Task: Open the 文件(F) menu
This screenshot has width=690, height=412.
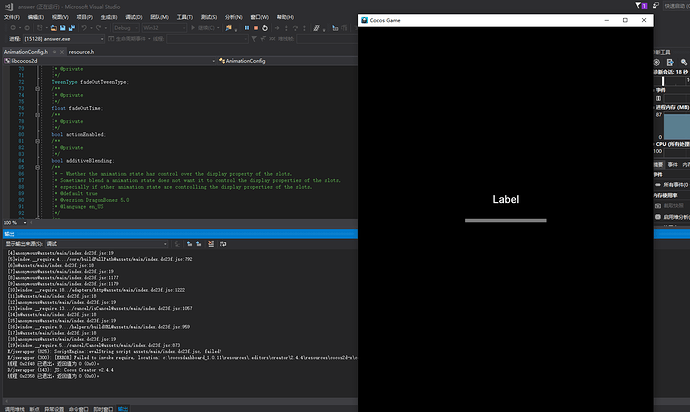Action: (12, 17)
